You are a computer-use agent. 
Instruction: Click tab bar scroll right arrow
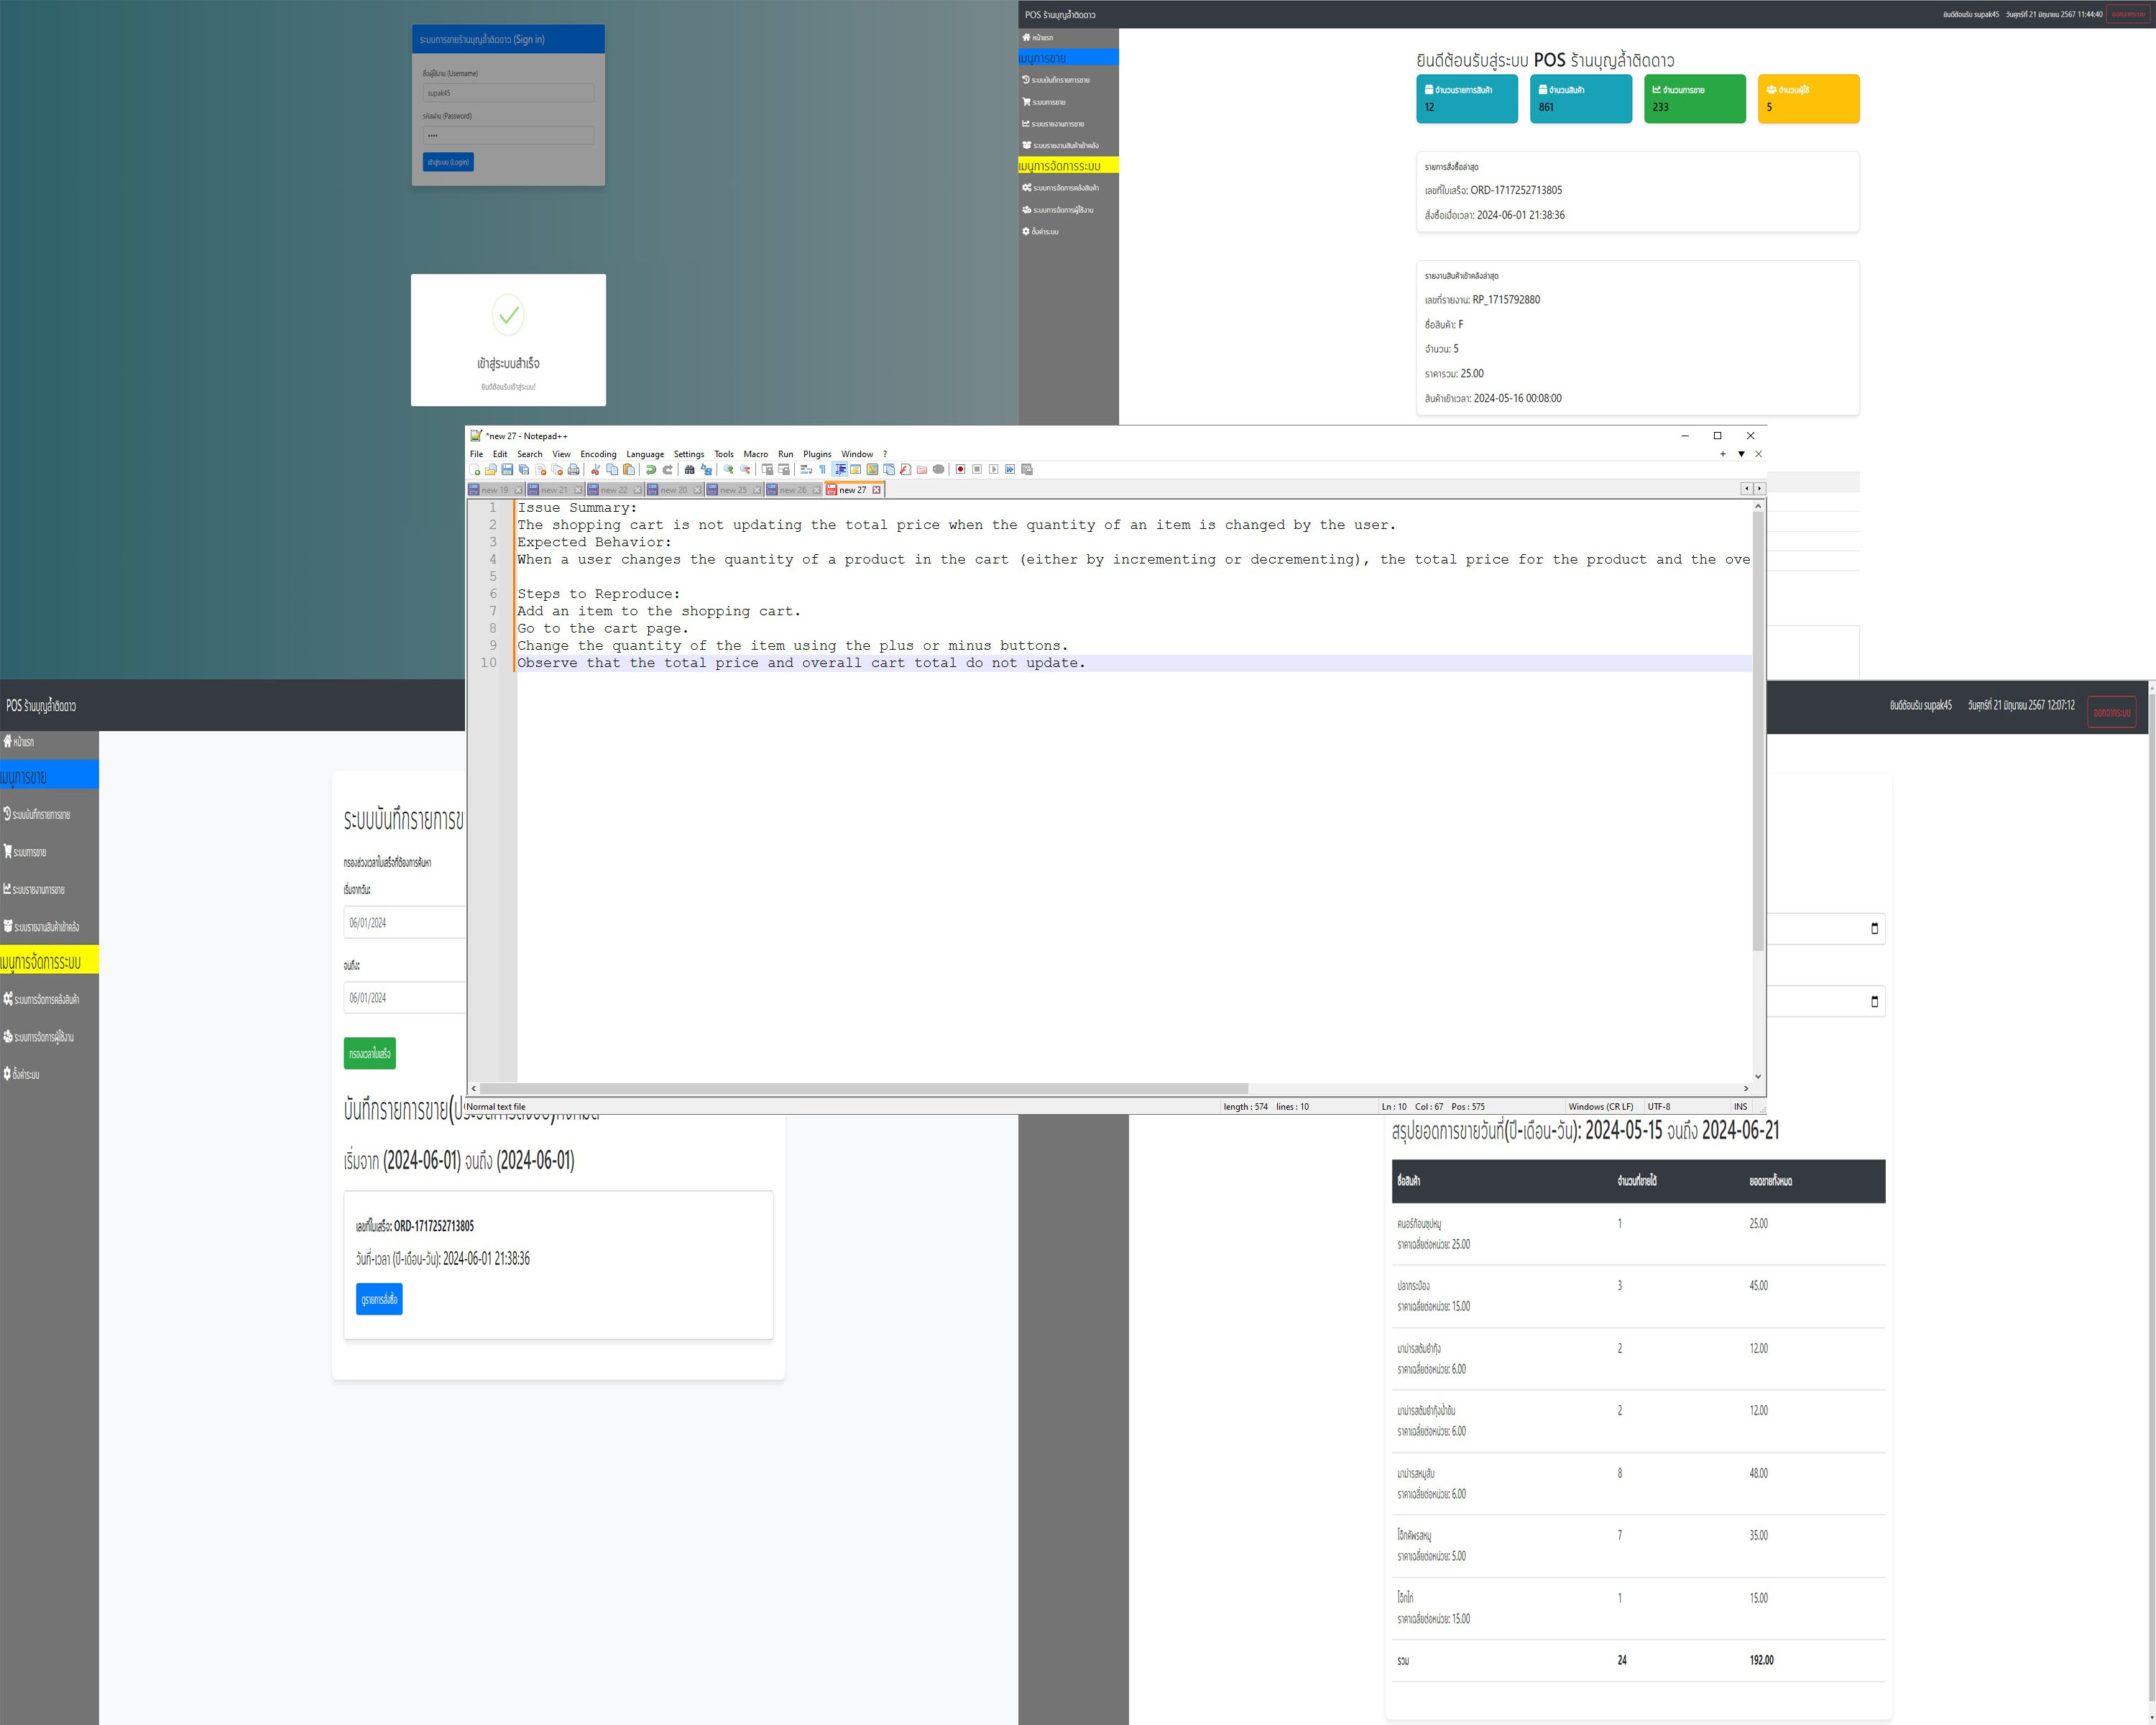click(x=1759, y=489)
